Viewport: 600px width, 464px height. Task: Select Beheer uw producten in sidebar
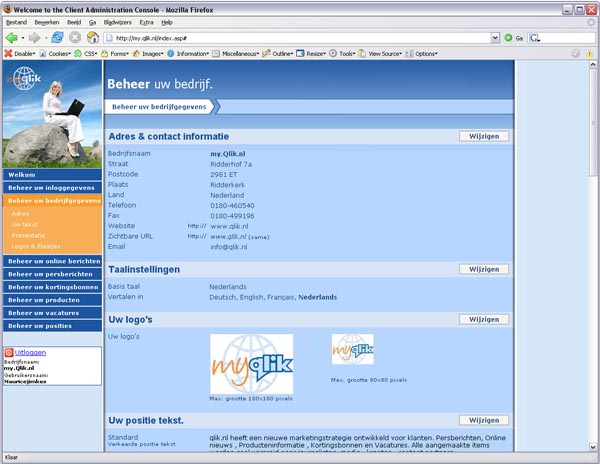click(x=44, y=299)
